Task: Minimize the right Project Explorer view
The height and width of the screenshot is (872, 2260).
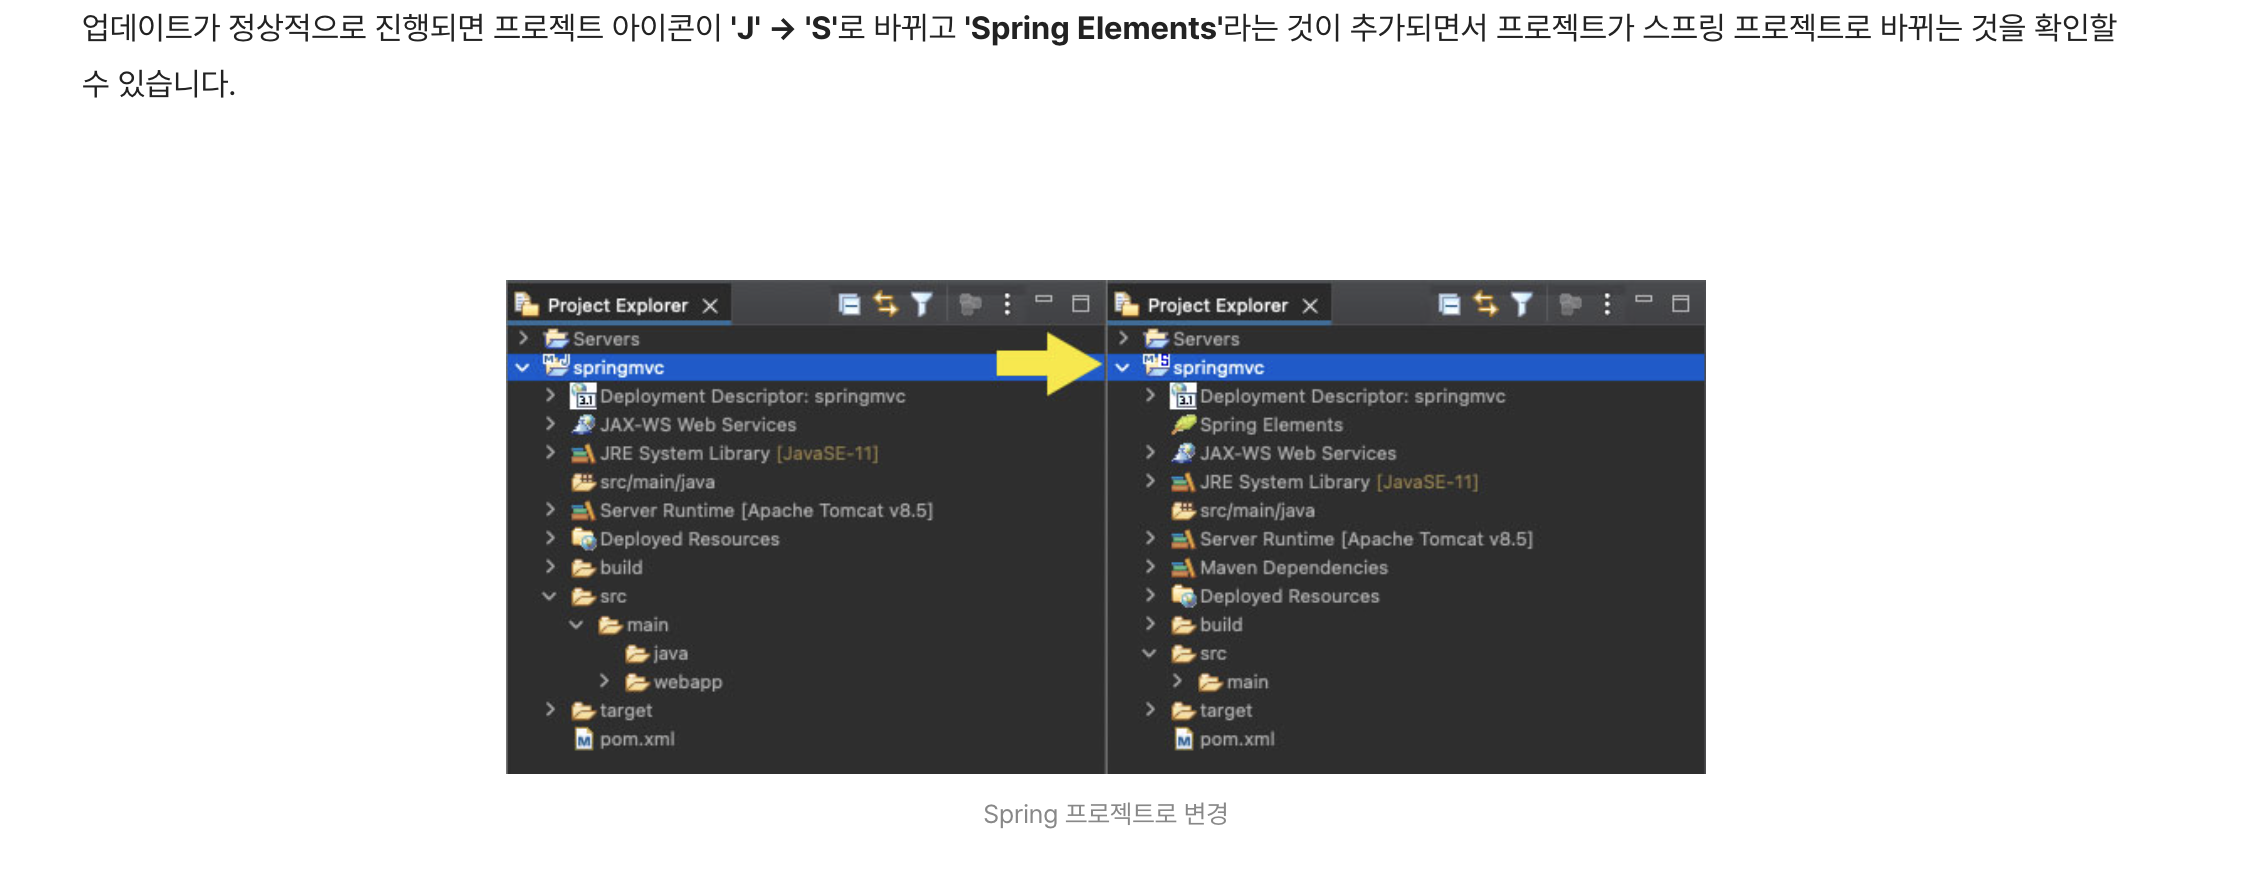Action: [1644, 299]
